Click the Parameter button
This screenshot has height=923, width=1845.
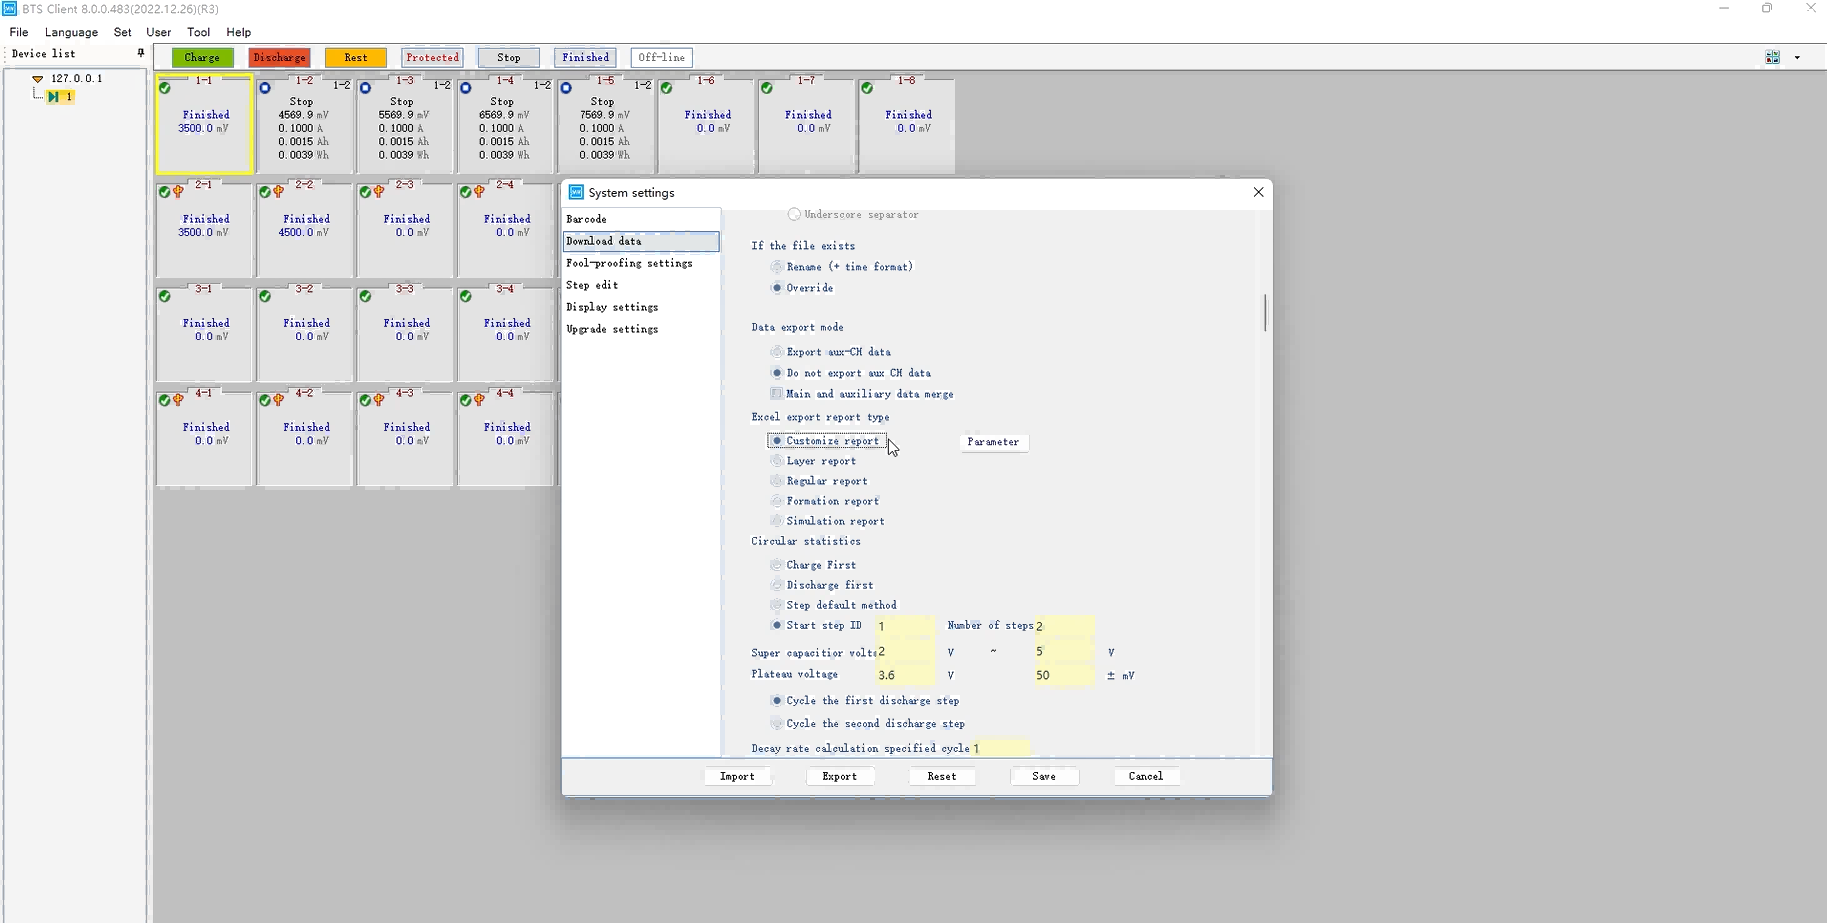tap(993, 442)
